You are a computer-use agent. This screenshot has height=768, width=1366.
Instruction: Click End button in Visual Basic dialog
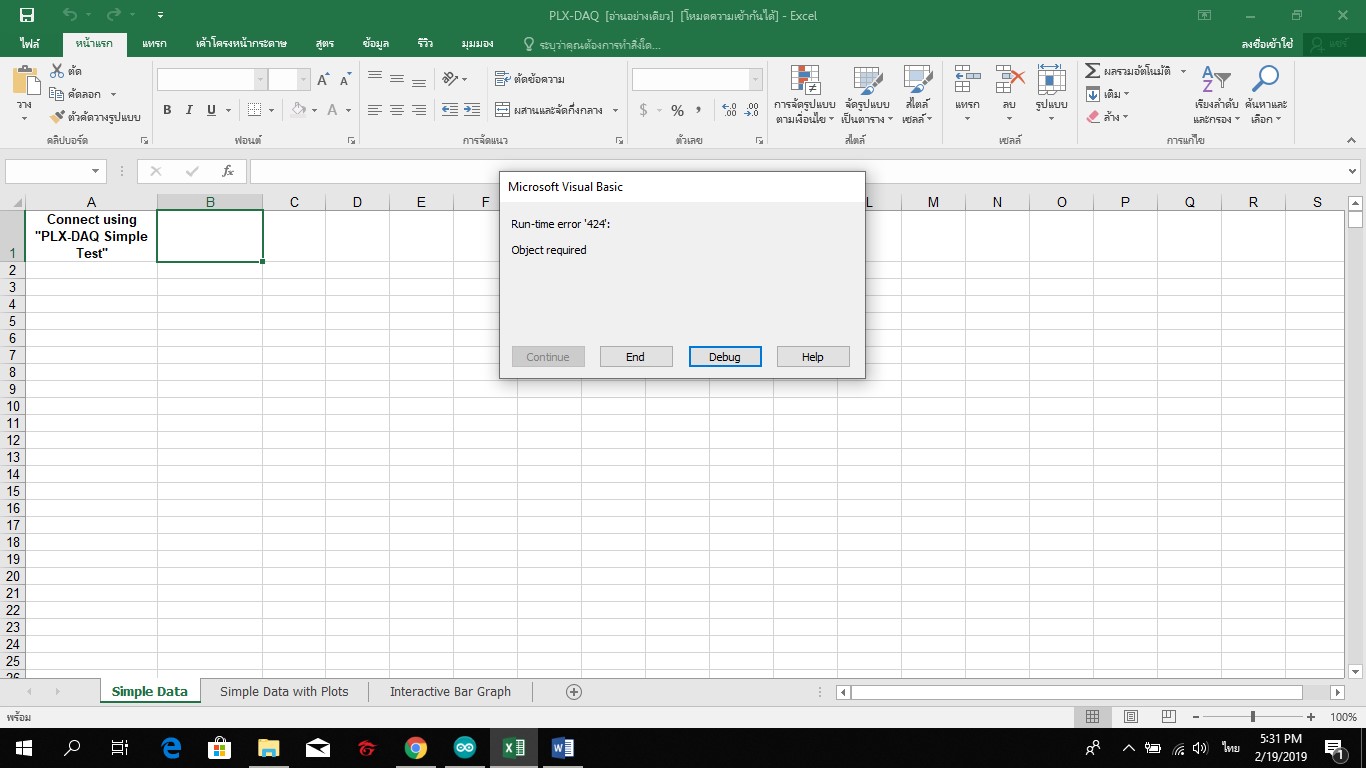(x=635, y=357)
